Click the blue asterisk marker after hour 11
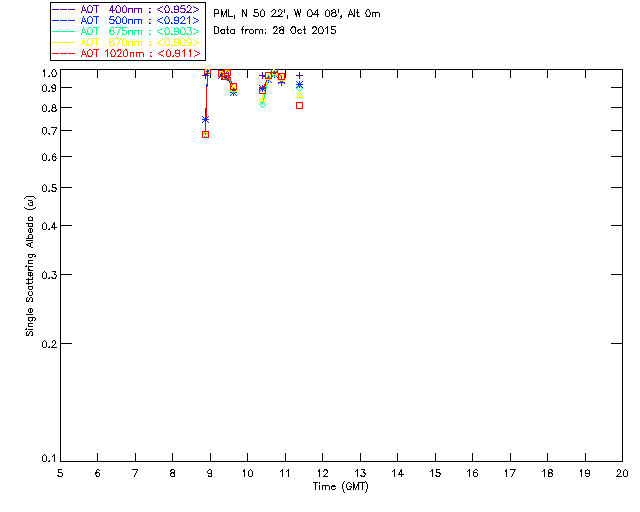 [299, 85]
